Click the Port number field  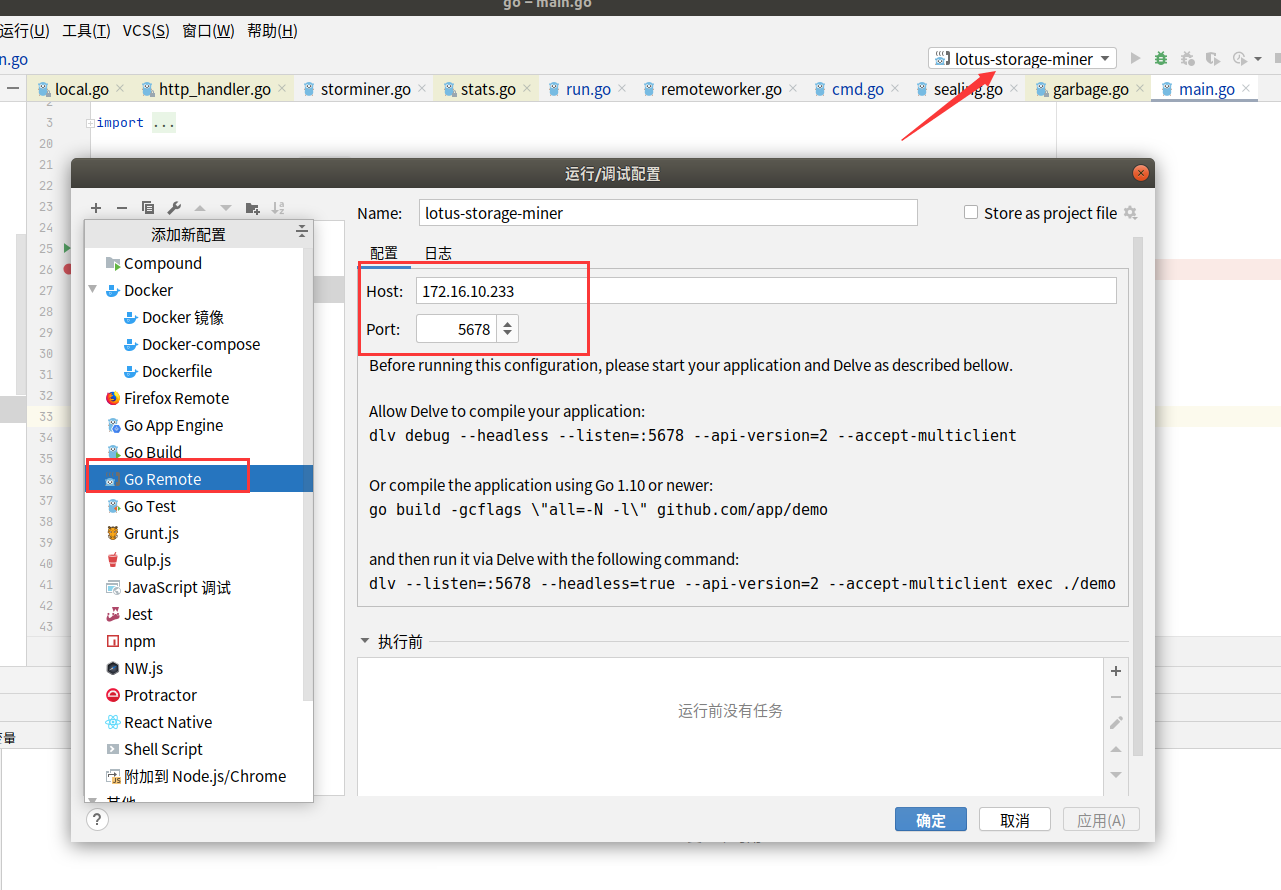click(458, 328)
